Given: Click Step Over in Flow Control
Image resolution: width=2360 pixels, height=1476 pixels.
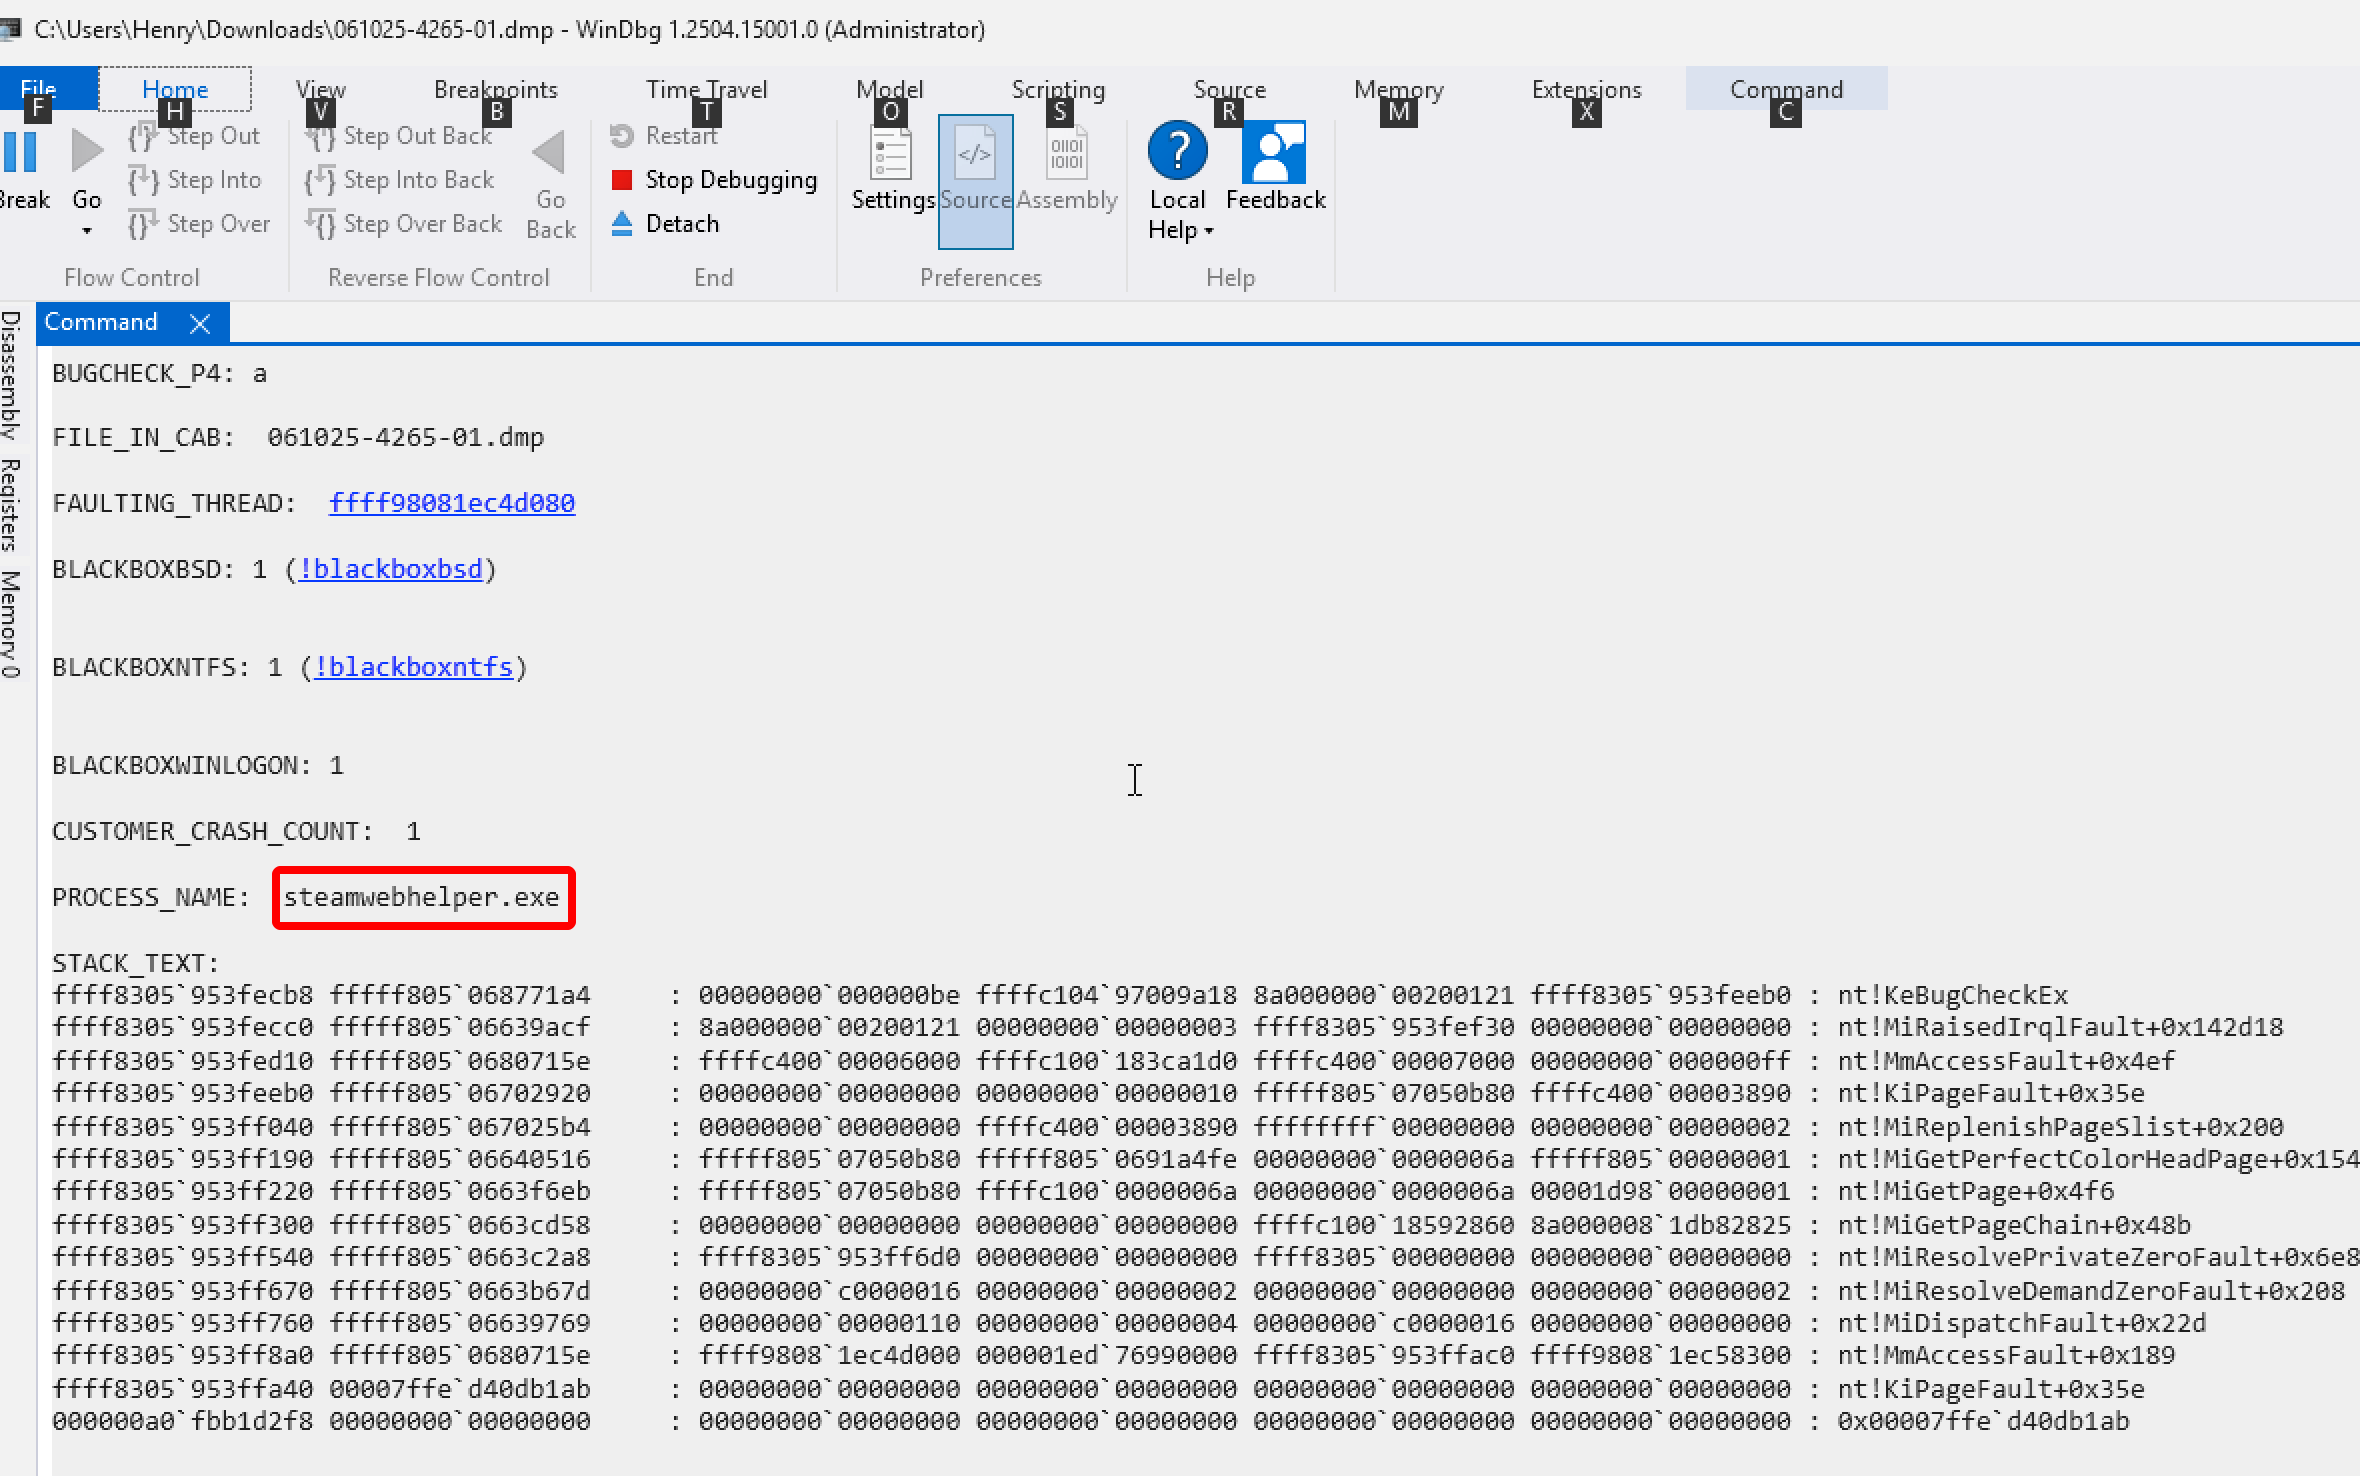Looking at the screenshot, I should click(x=199, y=224).
